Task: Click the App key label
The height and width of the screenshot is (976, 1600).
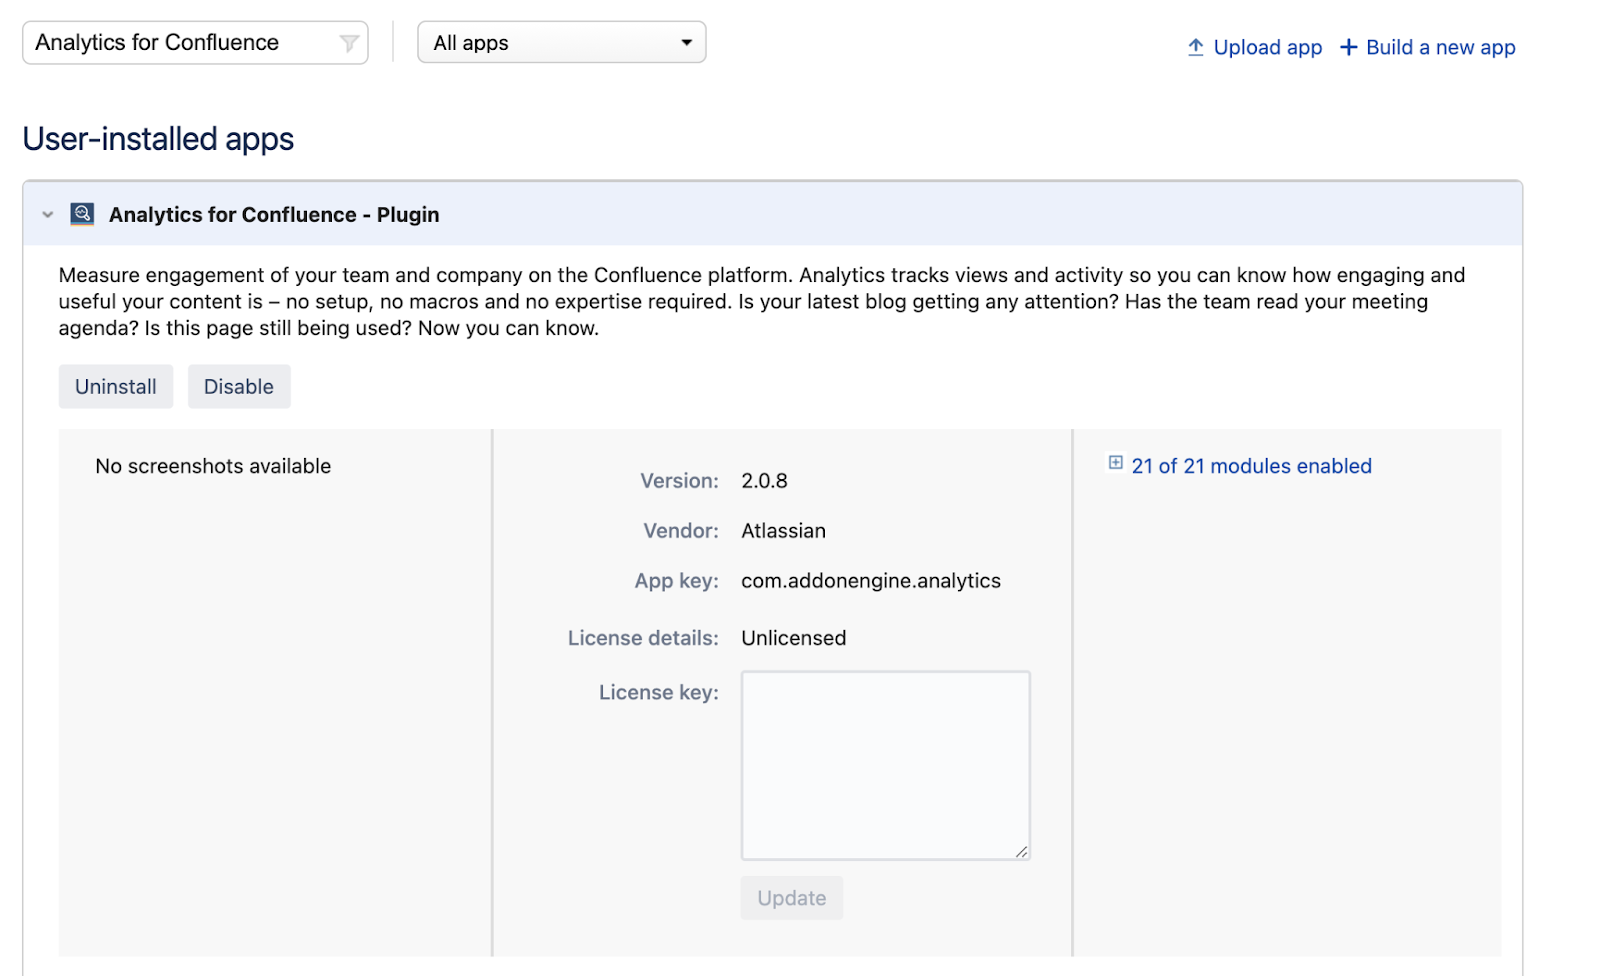Action: tap(676, 581)
